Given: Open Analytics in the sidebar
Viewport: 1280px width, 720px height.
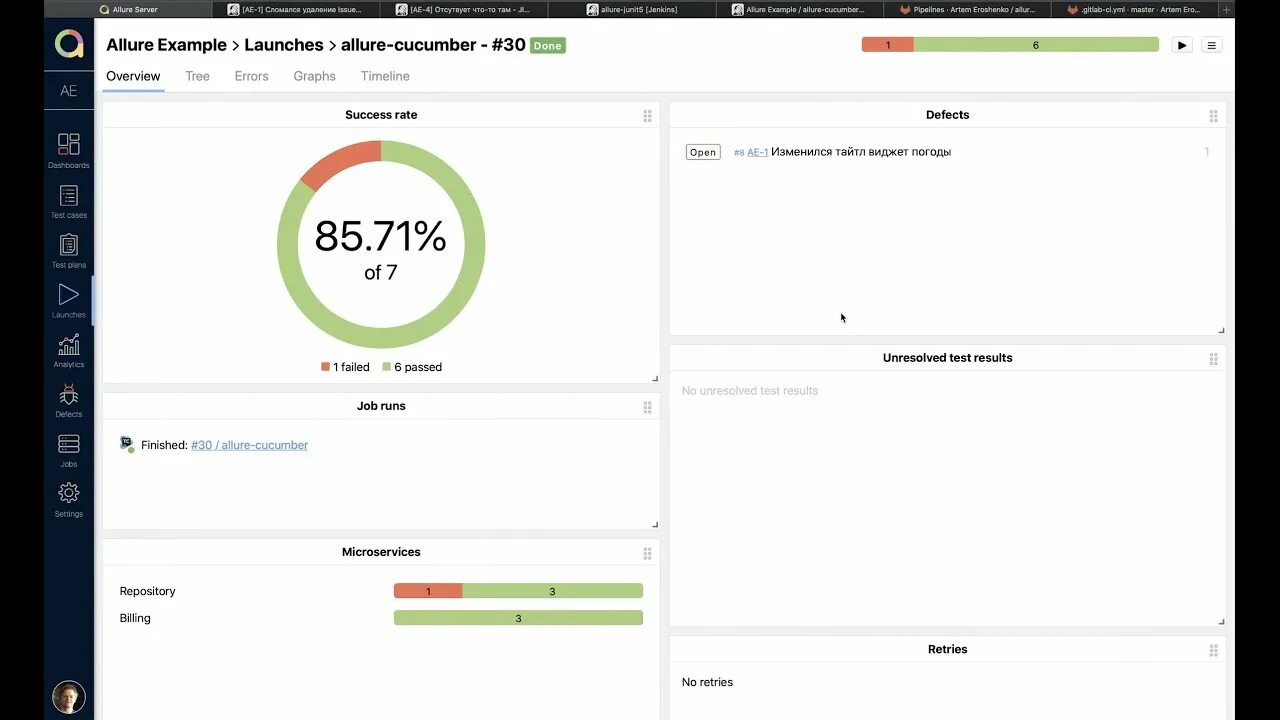Looking at the screenshot, I should pyautogui.click(x=69, y=350).
